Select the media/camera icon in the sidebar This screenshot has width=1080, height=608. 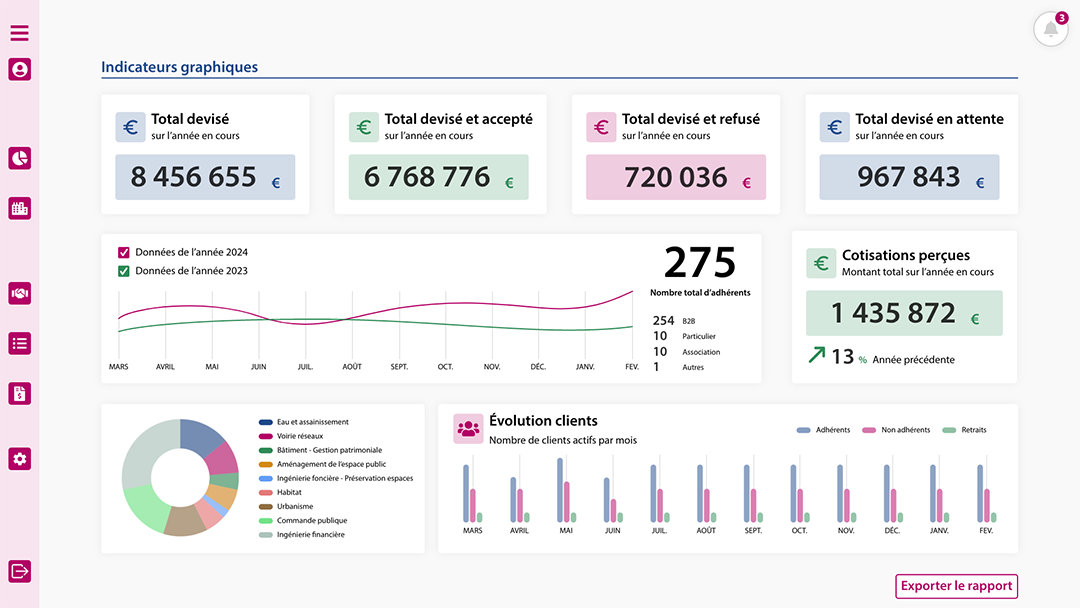coord(19,293)
